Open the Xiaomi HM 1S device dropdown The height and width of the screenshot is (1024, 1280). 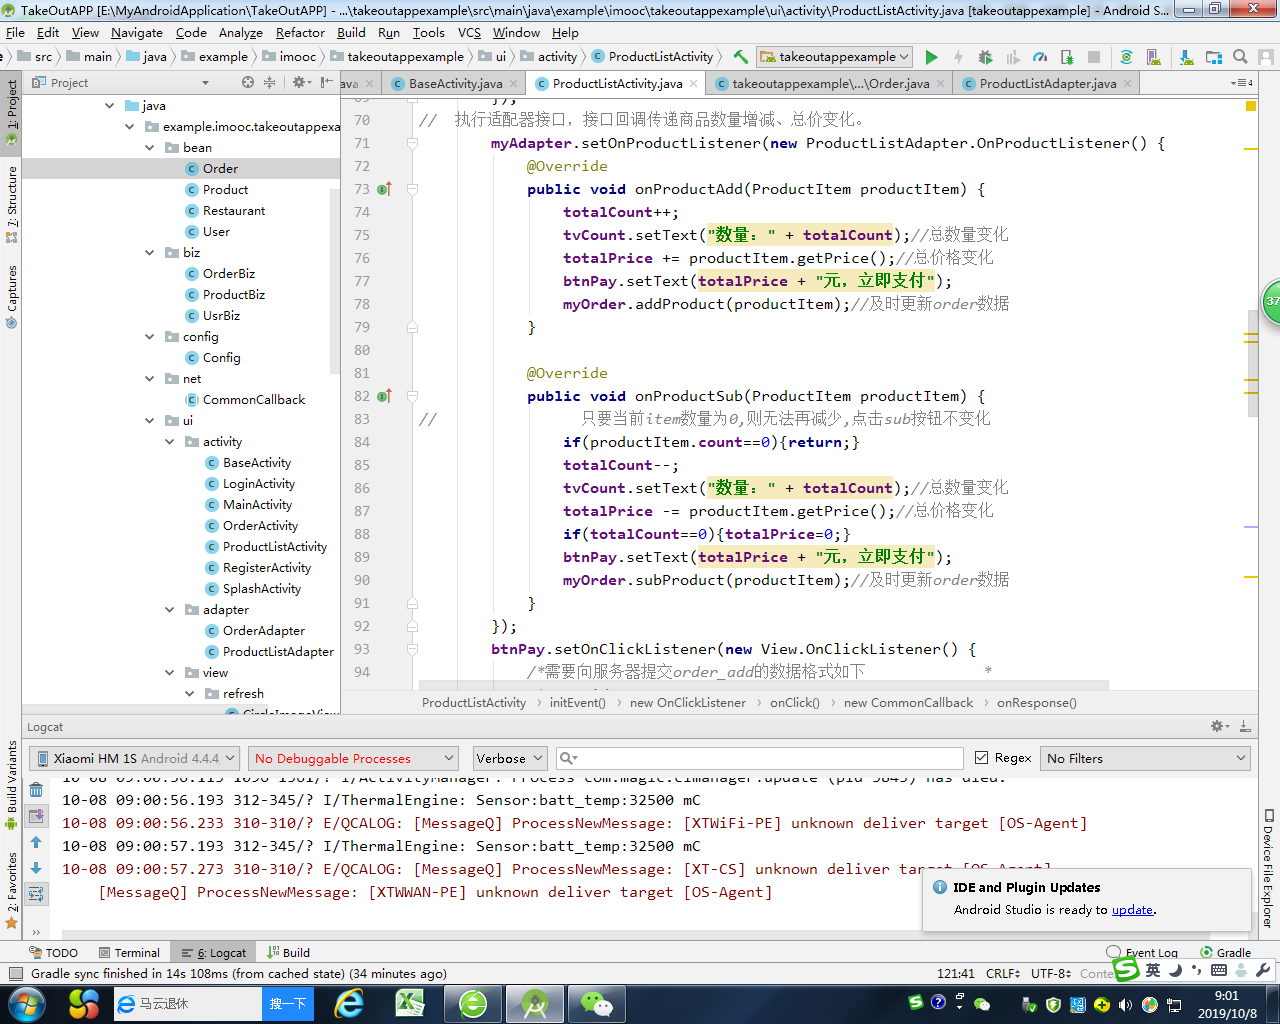click(134, 759)
